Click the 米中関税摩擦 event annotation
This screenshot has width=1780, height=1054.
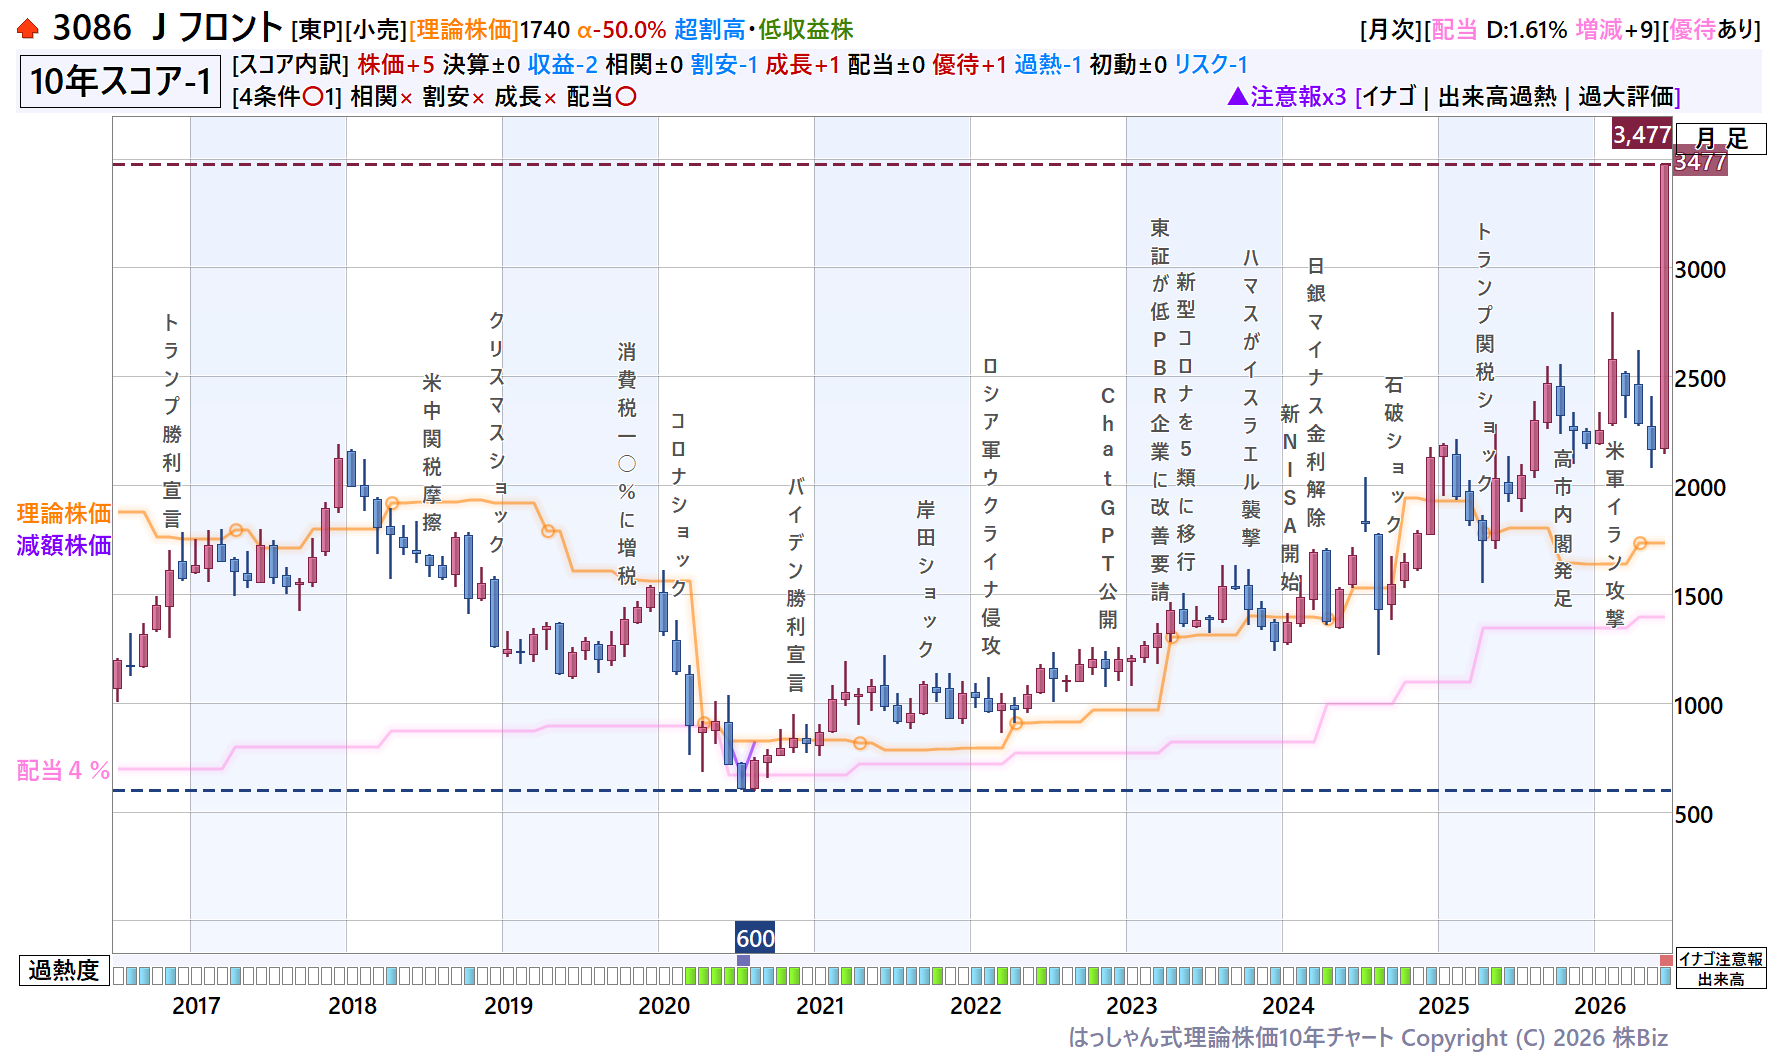(432, 452)
